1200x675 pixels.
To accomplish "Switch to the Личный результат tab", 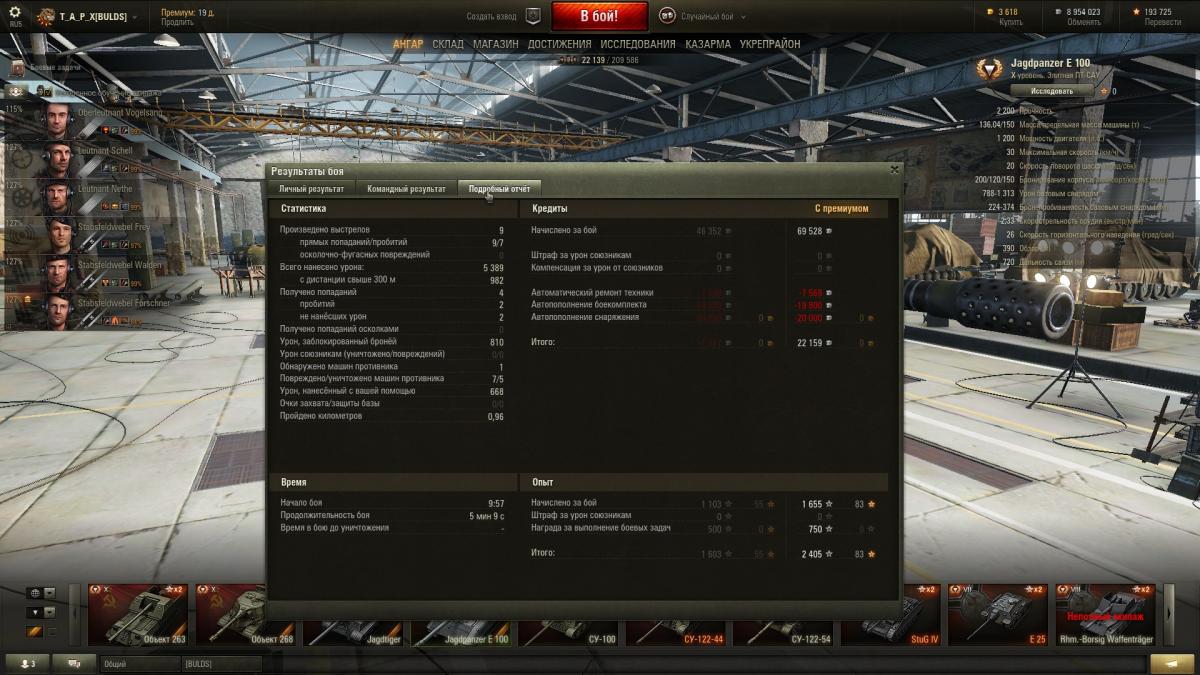I will pyautogui.click(x=311, y=189).
